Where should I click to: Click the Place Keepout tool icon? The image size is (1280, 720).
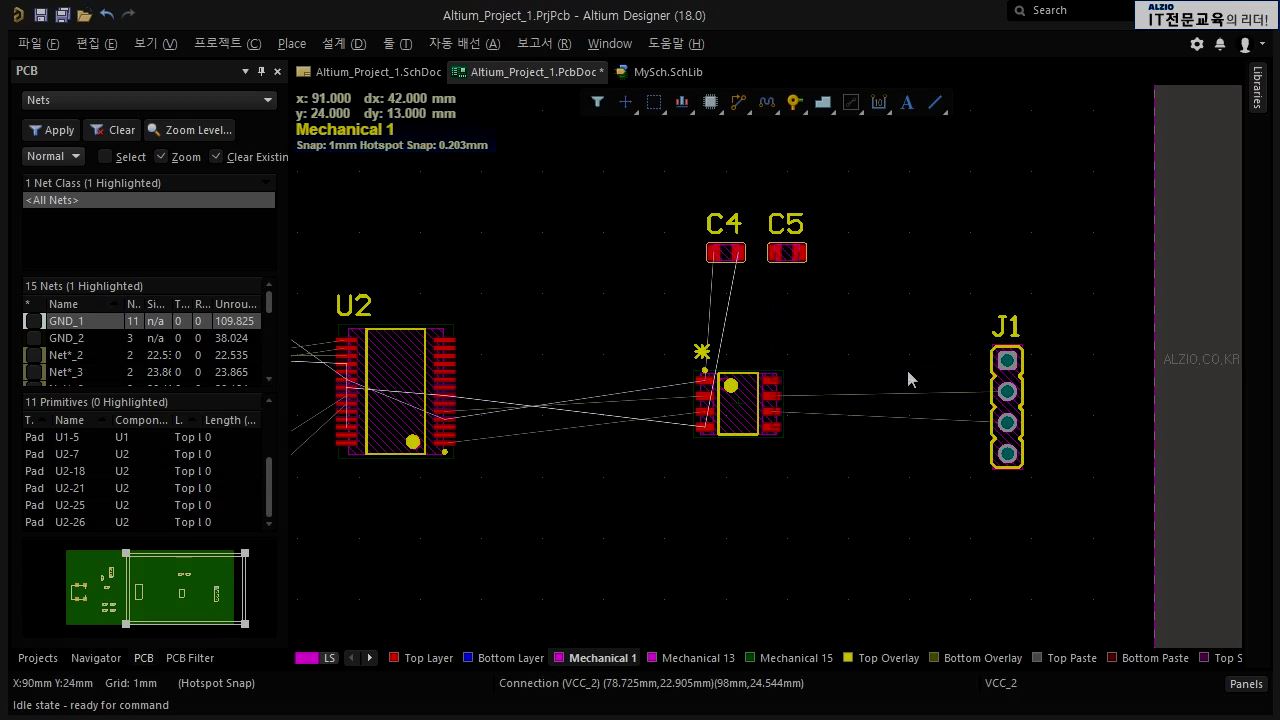pyautogui.click(x=851, y=102)
